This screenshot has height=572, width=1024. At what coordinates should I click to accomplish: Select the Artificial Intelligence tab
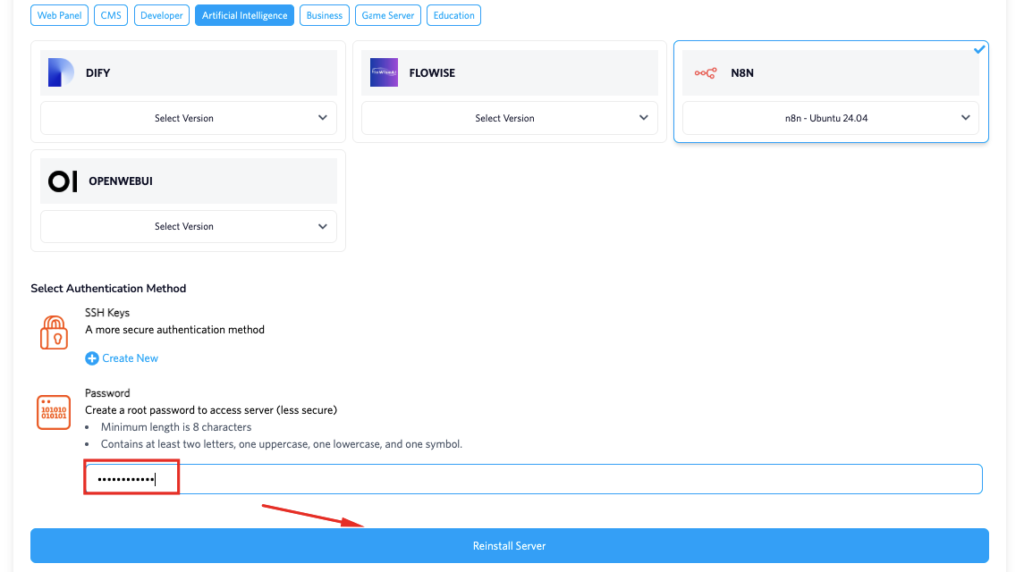click(244, 15)
